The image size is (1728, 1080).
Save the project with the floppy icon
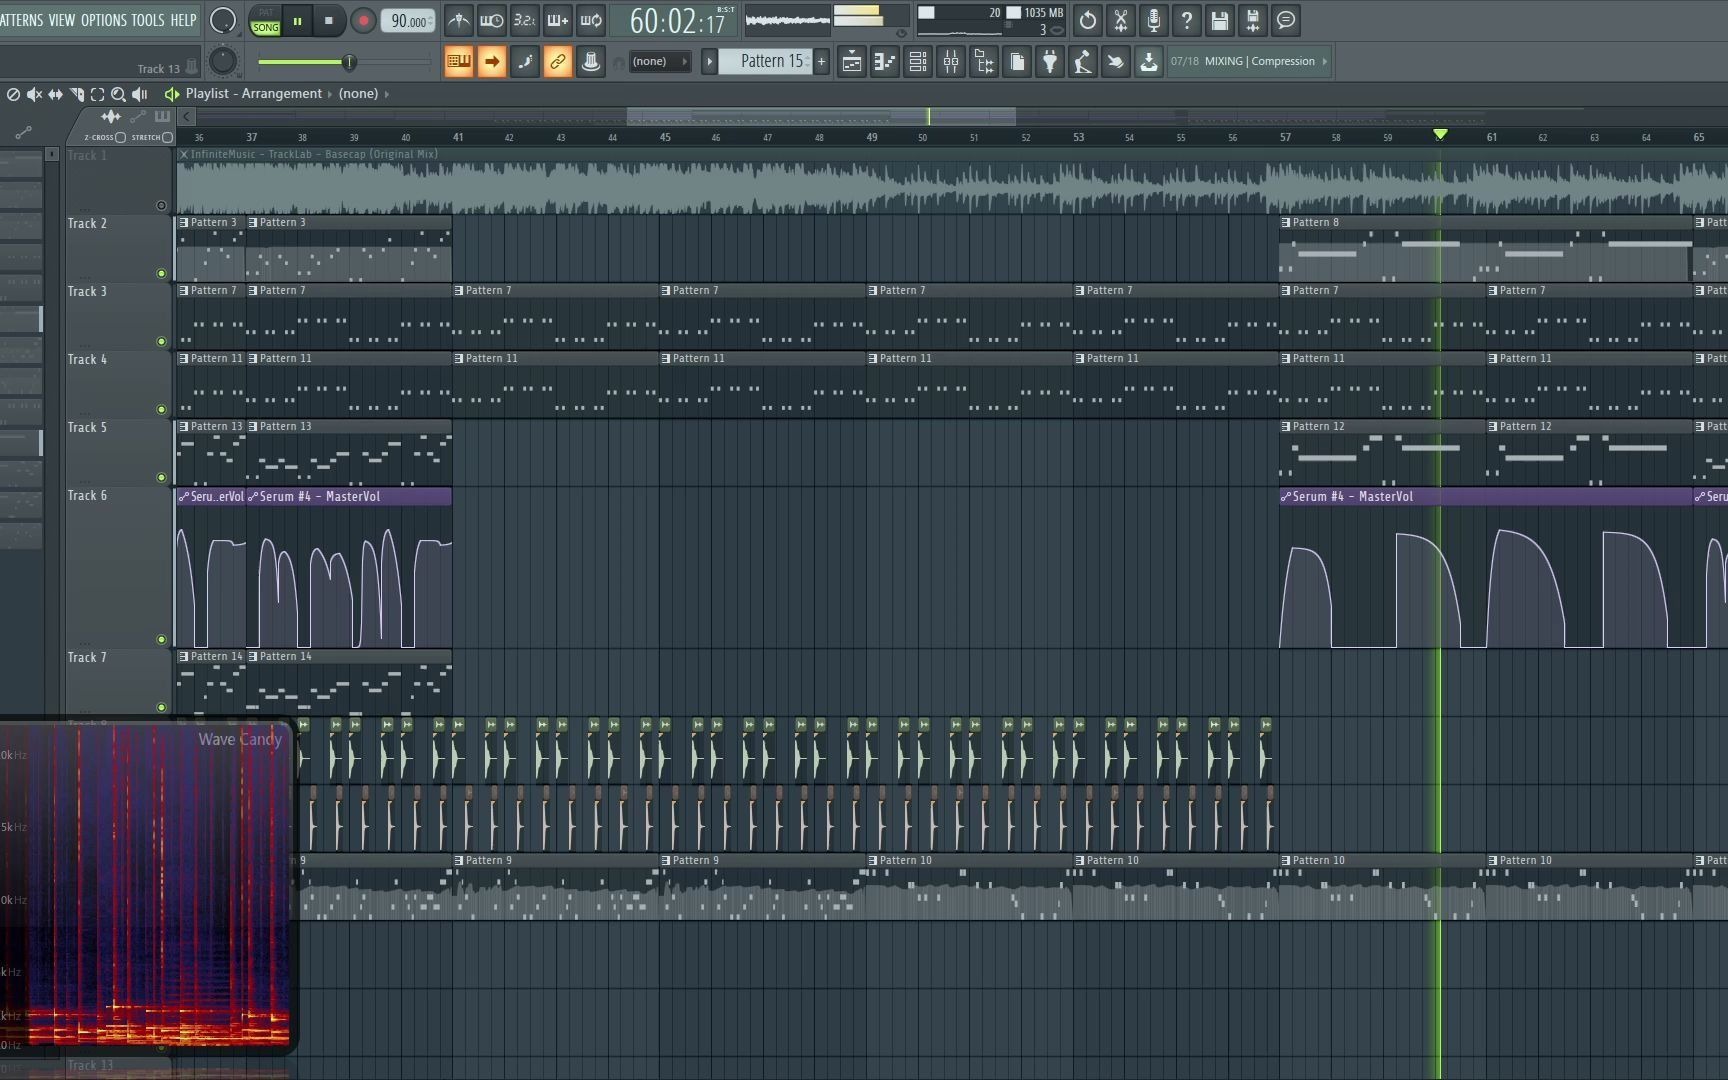pos(1220,20)
